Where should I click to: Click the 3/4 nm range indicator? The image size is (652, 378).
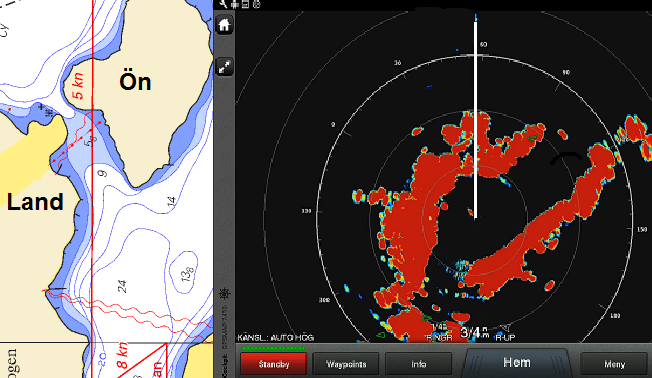tap(475, 332)
